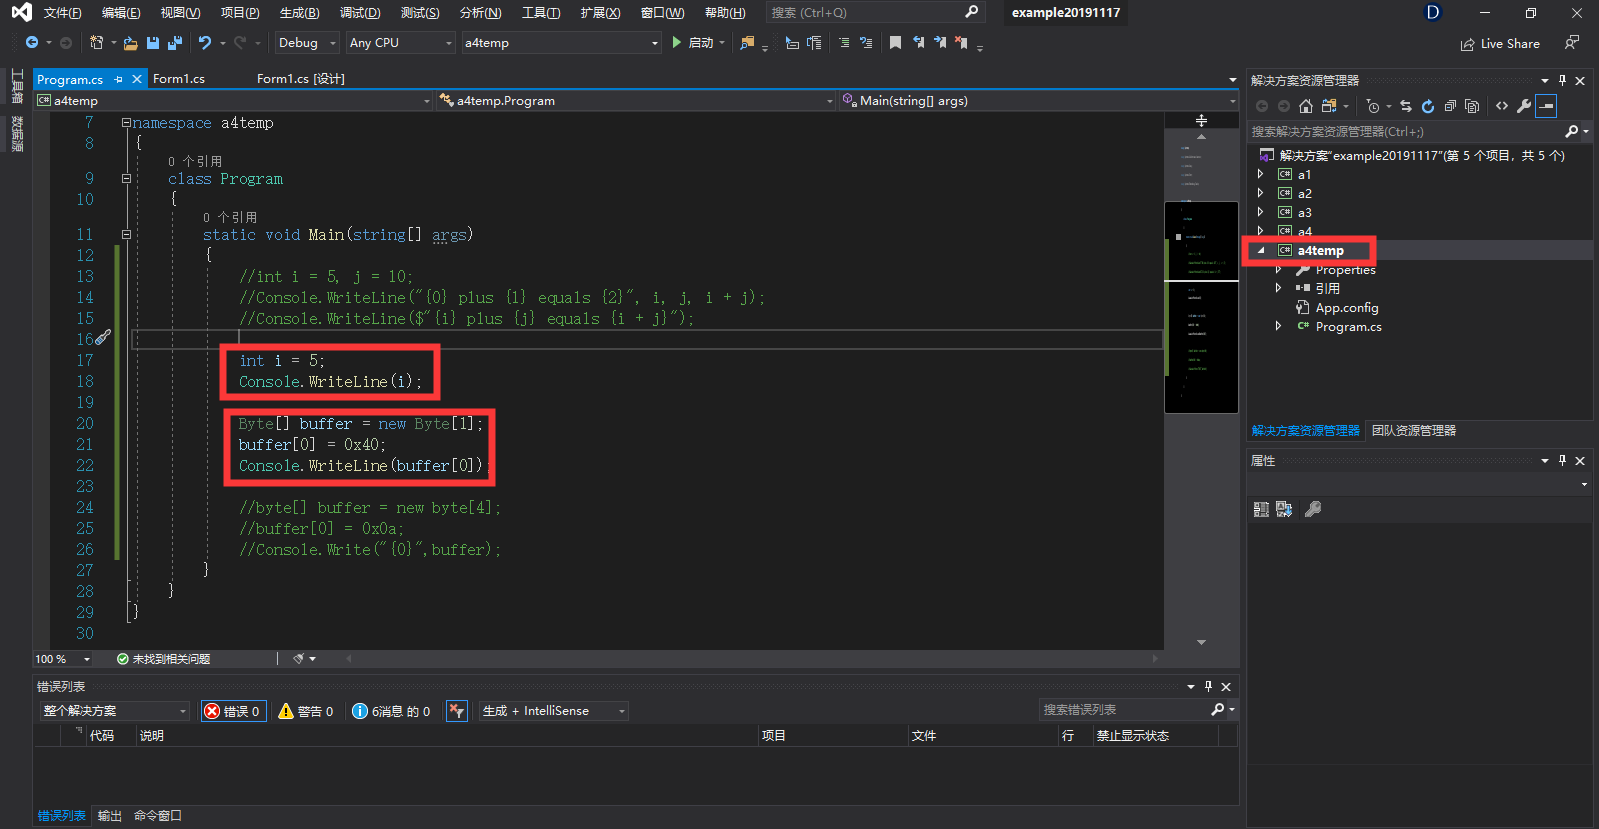Switch to the 输出 tab

point(110,816)
